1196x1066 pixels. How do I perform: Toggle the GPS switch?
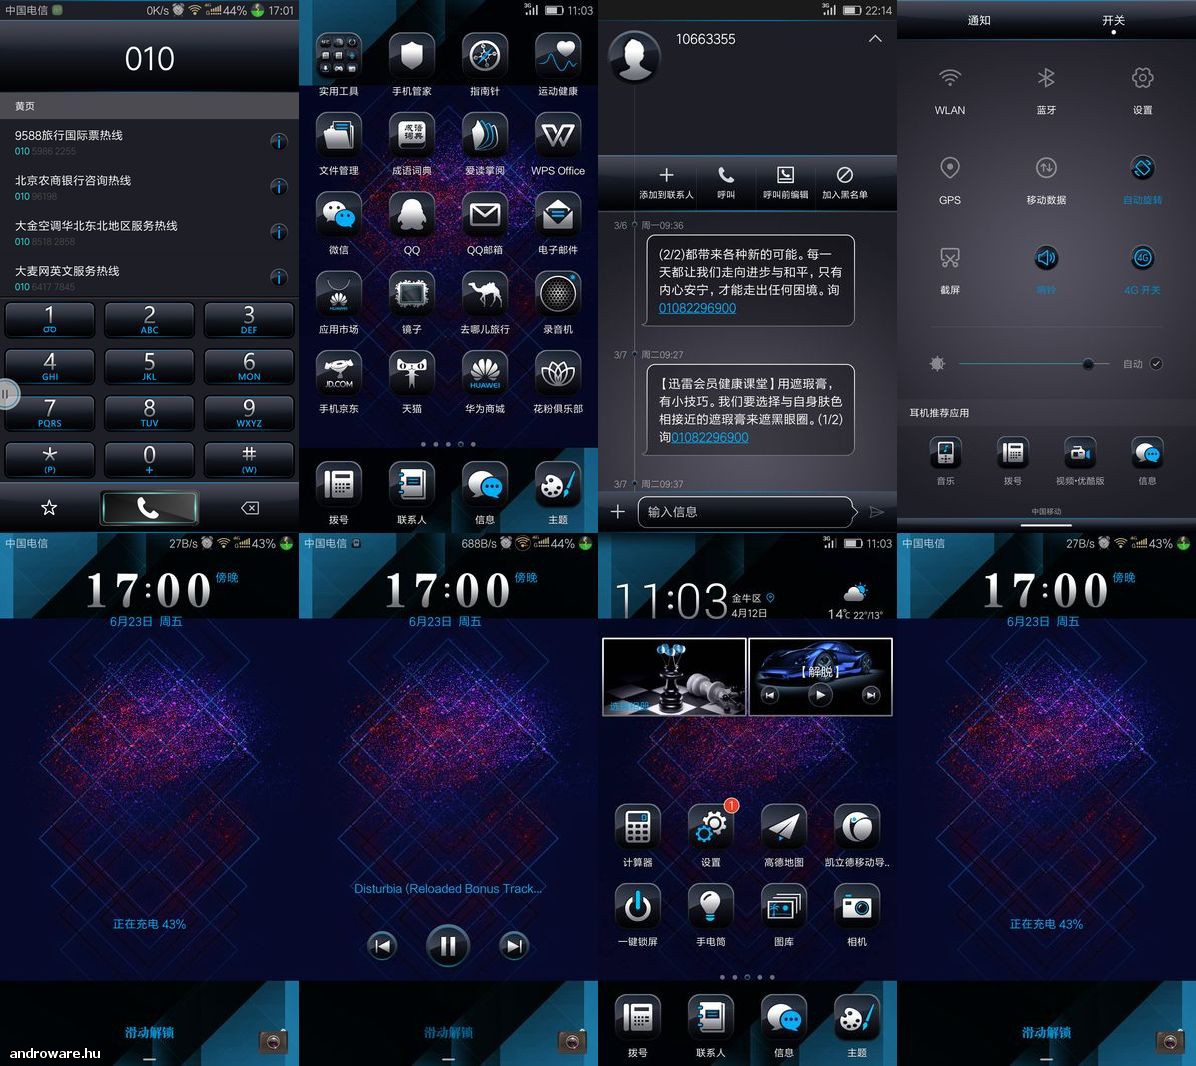click(x=950, y=168)
